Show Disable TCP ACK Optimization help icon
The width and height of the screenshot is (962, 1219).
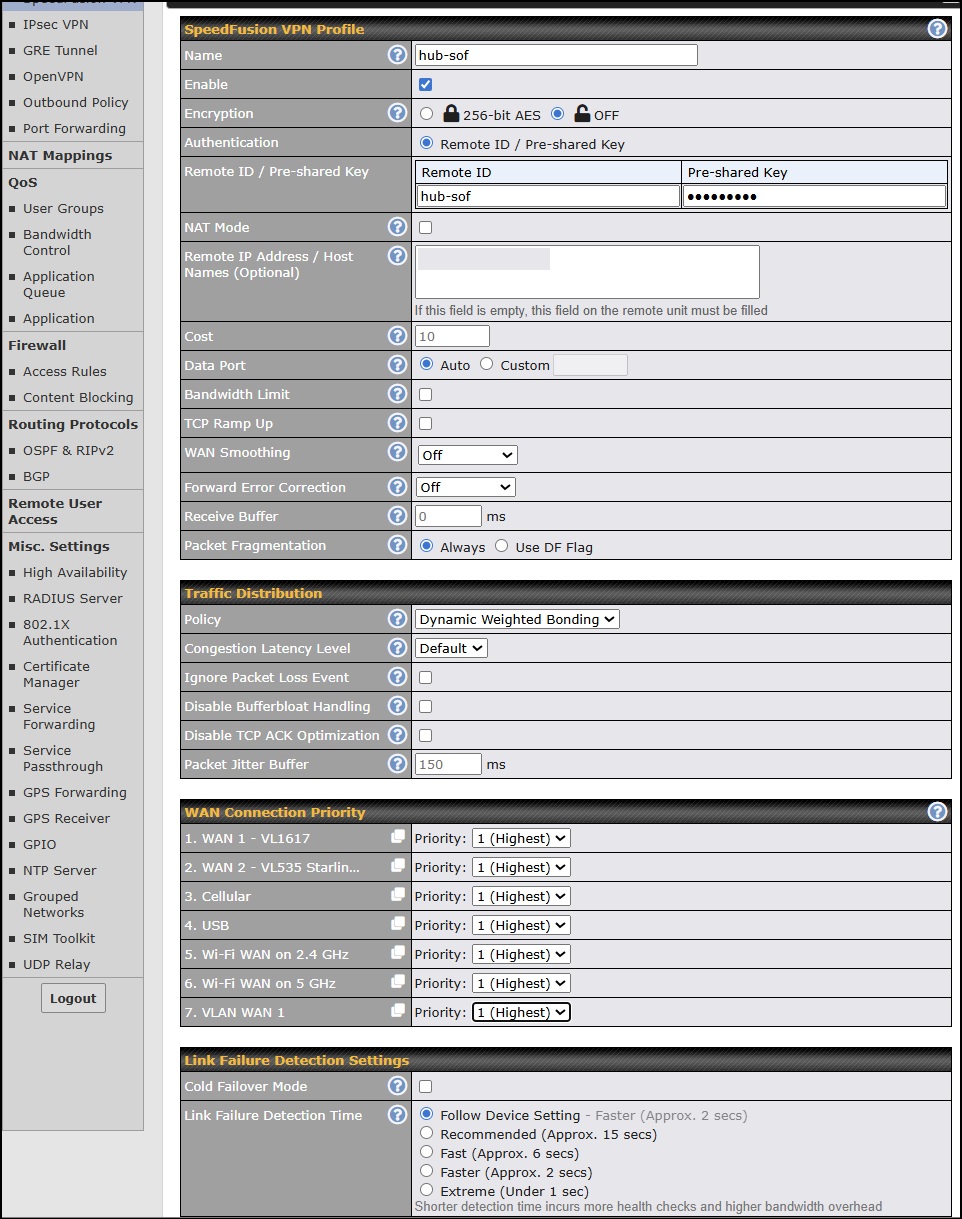click(397, 735)
